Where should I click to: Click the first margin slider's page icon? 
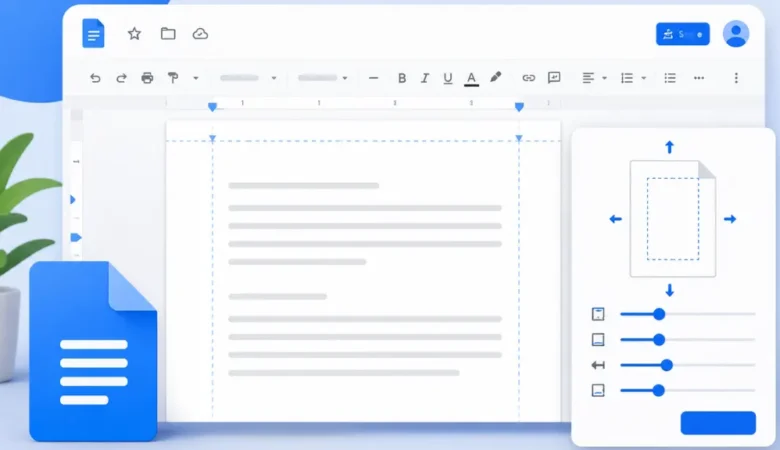[598, 314]
